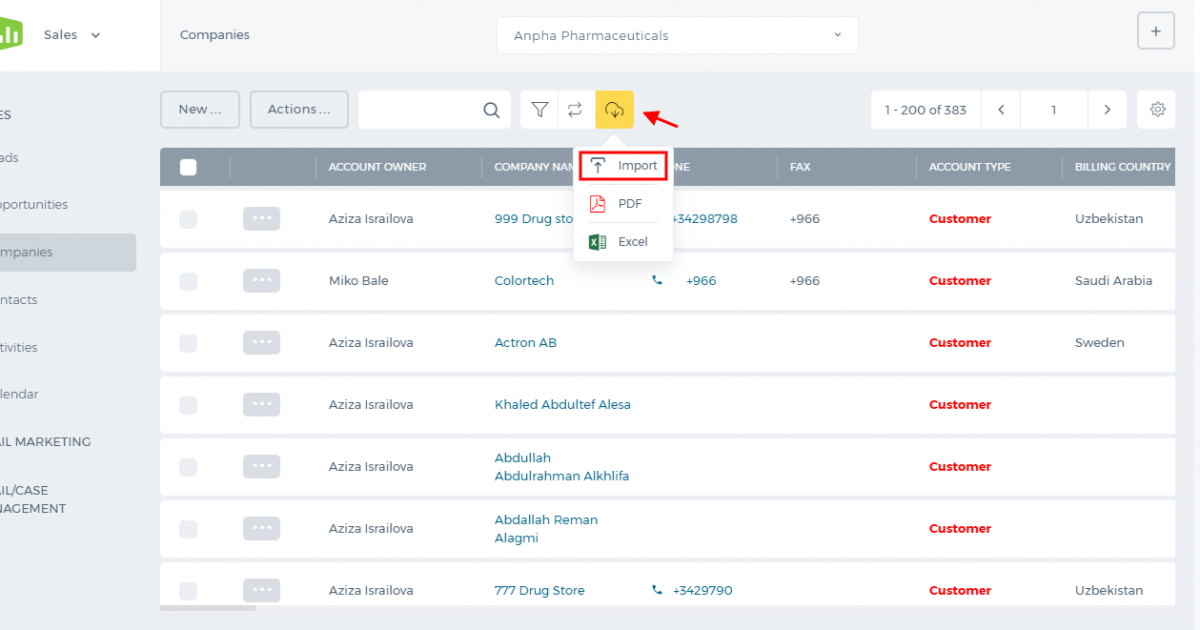This screenshot has width=1200, height=630.
Task: Click the +34298798 phone number
Action: tap(705, 219)
